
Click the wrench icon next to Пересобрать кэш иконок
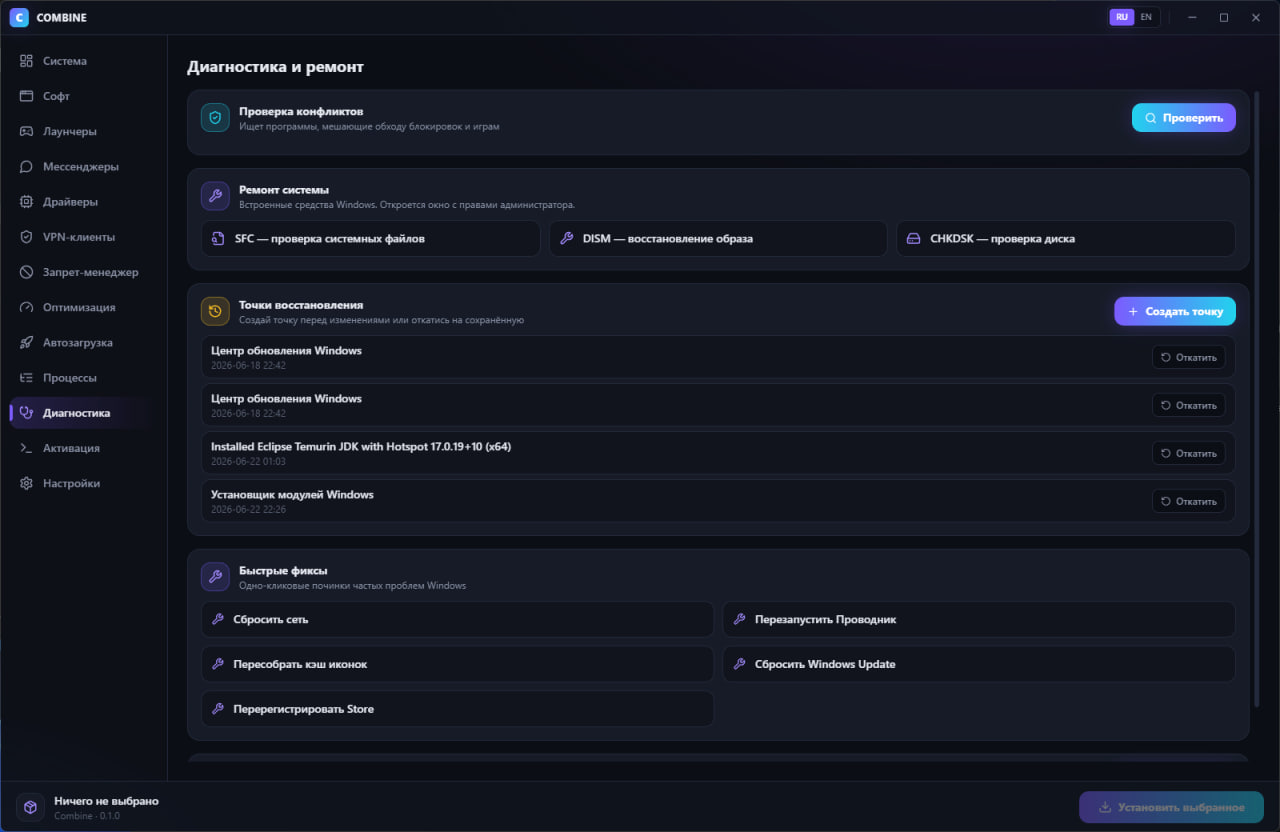click(x=217, y=664)
